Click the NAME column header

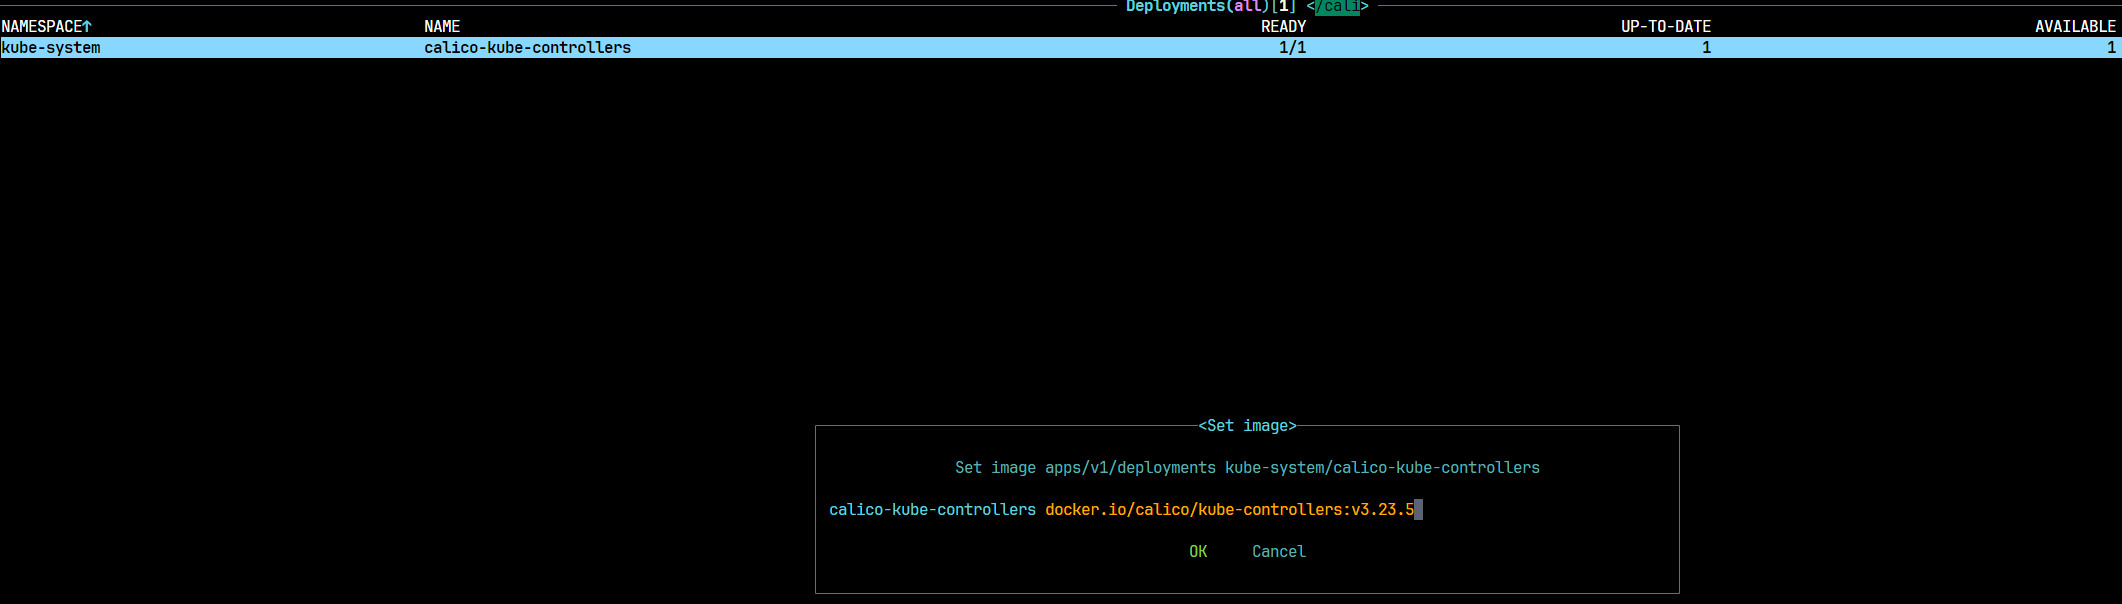click(x=442, y=27)
